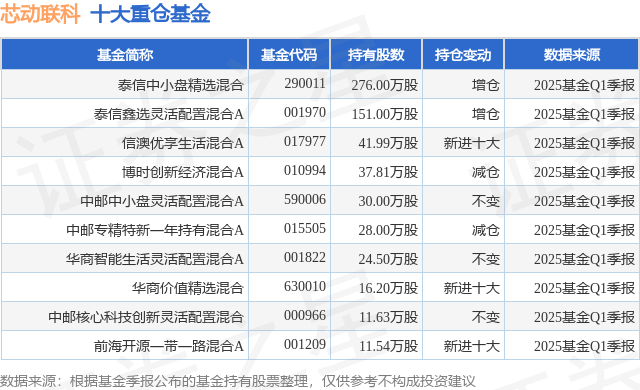Screen dimensions: 640x390
Task: Select the 数据来源 column header
Action: (x=572, y=55)
